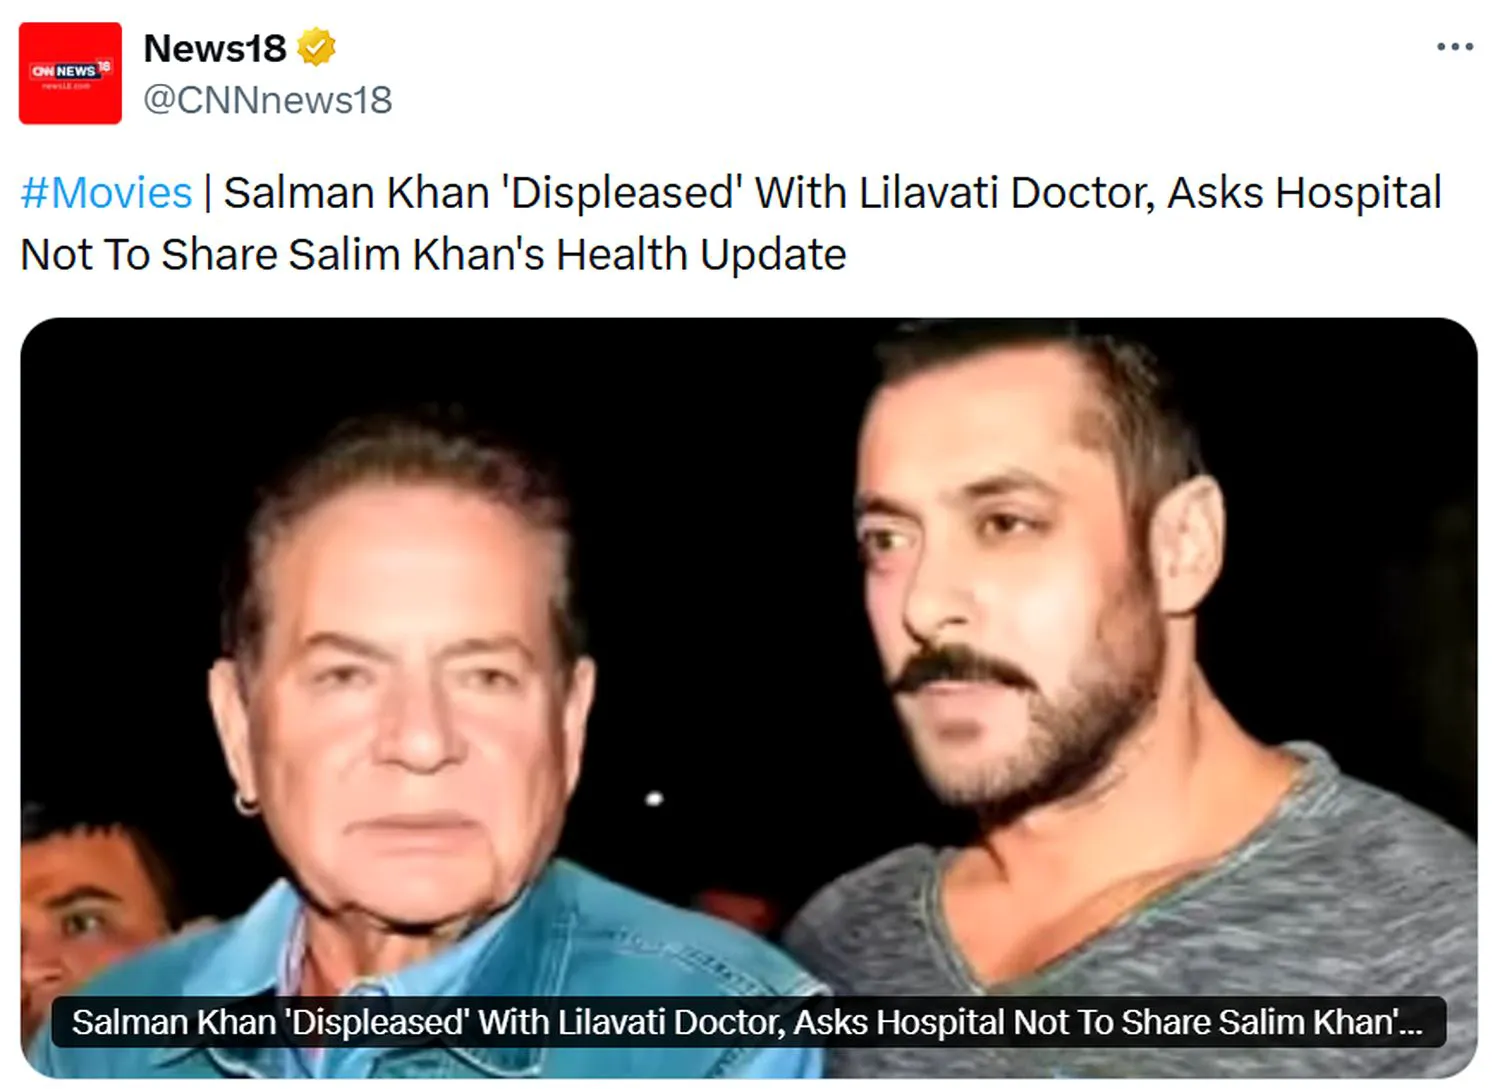
Task: Click the pipe separator after #Movies
Action: click(207, 192)
